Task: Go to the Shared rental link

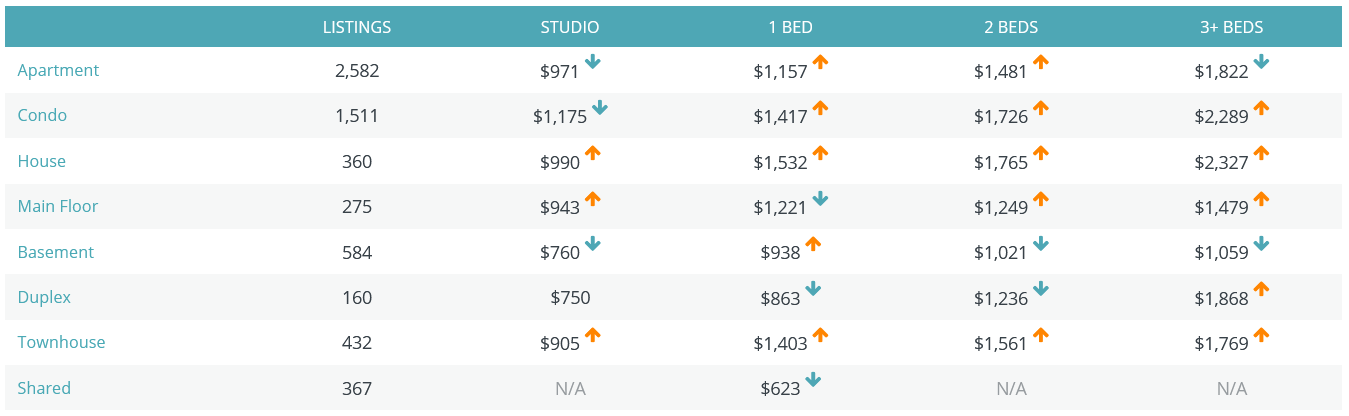Action: tap(44, 388)
